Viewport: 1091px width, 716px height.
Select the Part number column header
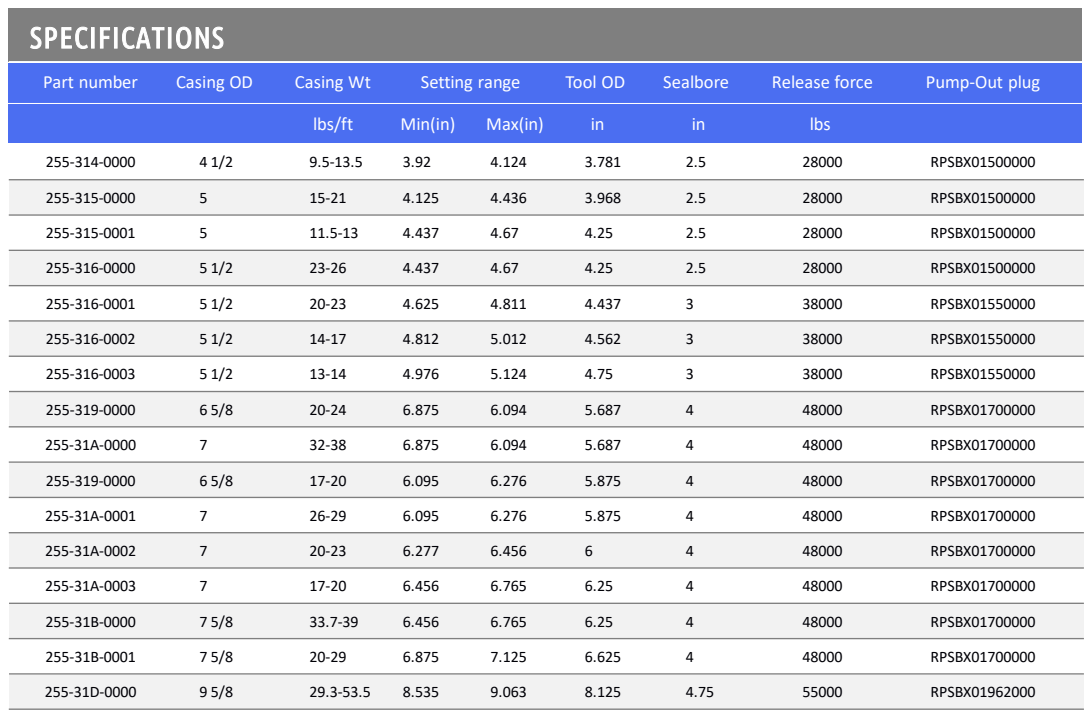pos(90,82)
